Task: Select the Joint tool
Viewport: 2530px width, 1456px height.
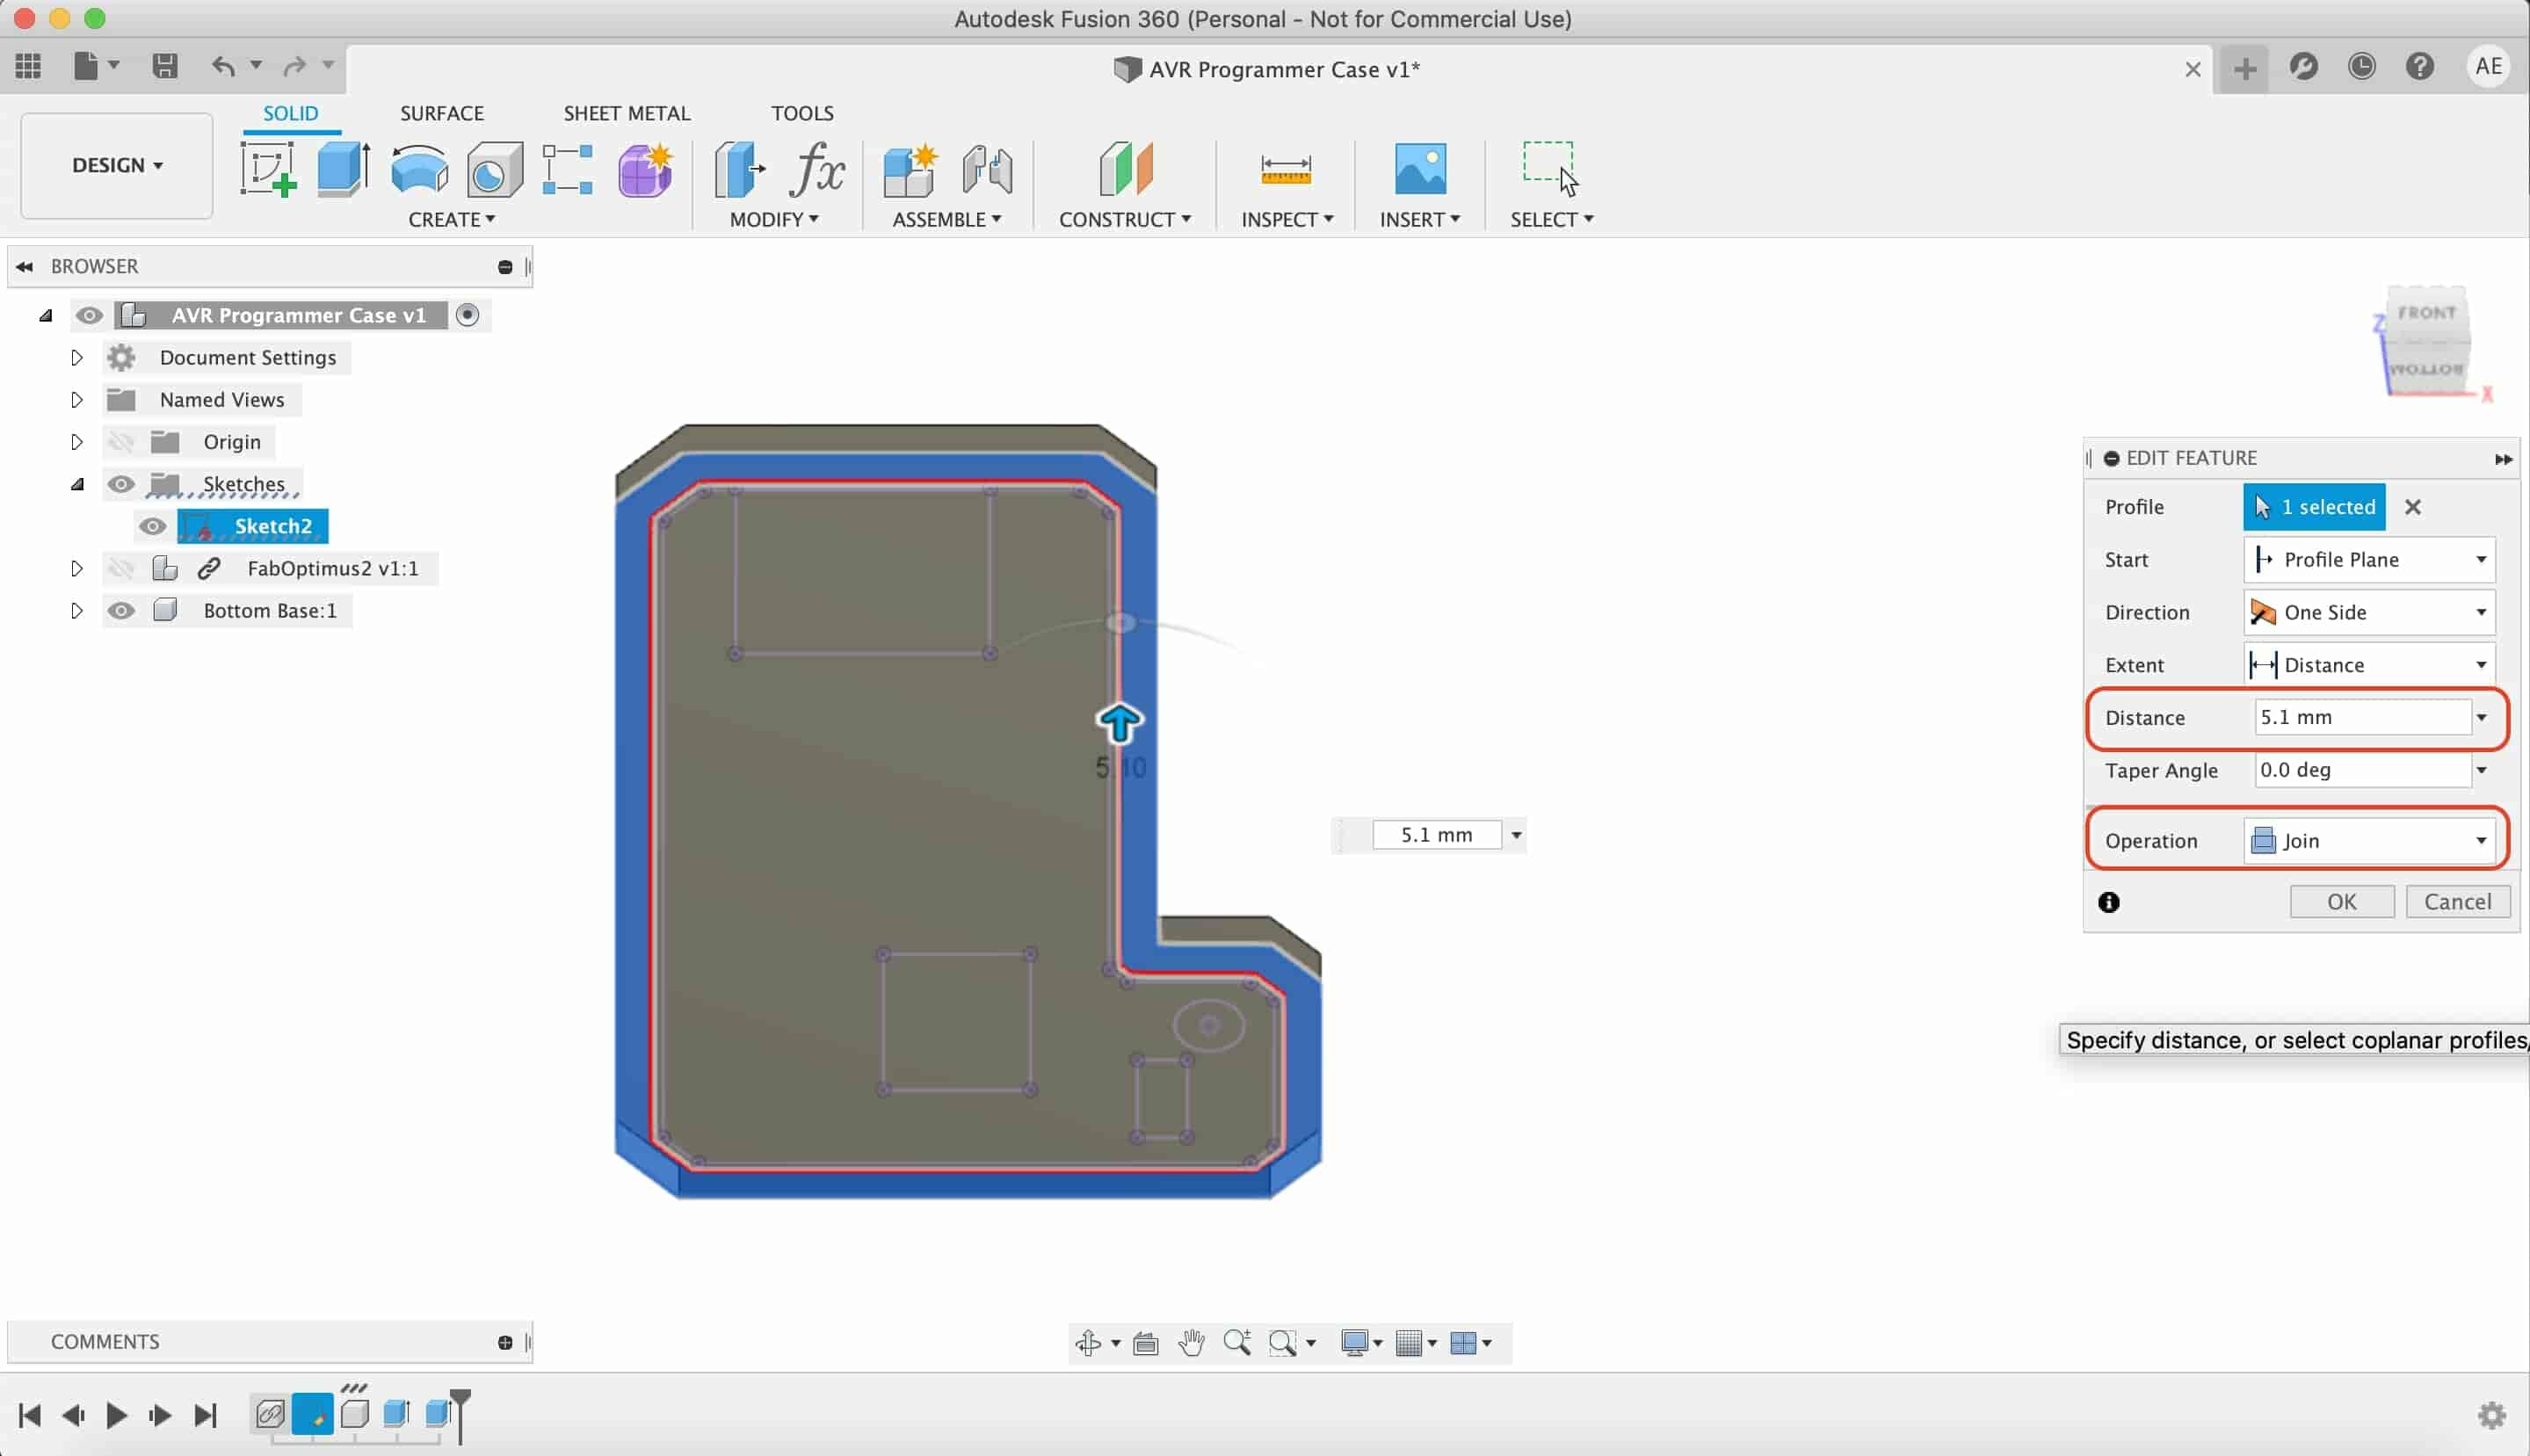Action: 987,168
